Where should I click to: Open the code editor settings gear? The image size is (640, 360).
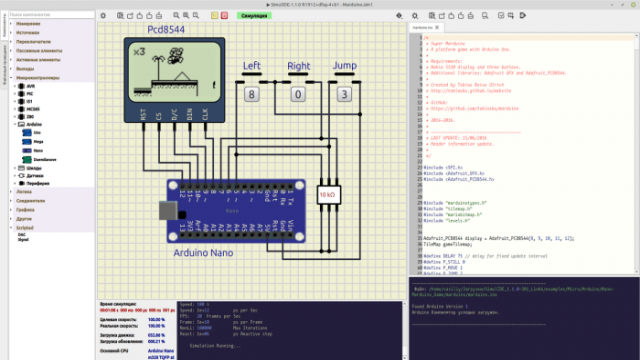415,16
